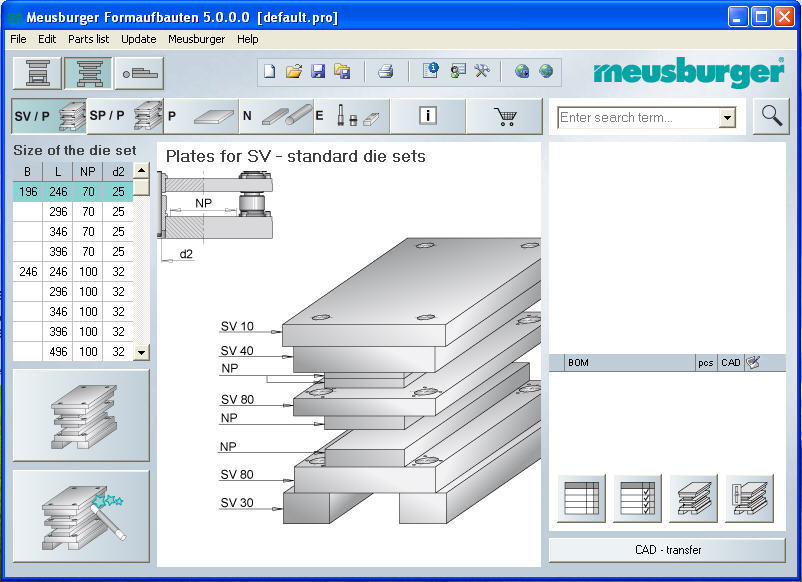Screen dimensions: 802x582
Task: Open the information (i) tab icon
Action: 428,116
